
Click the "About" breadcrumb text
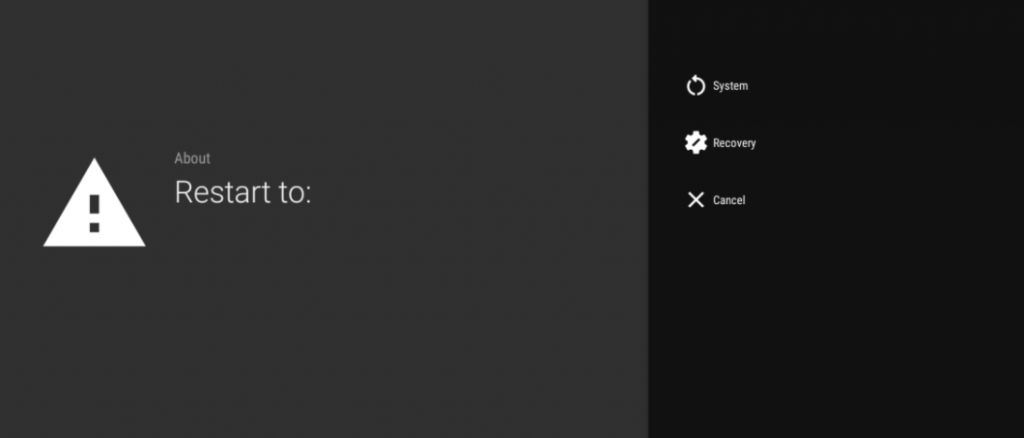[x=192, y=158]
